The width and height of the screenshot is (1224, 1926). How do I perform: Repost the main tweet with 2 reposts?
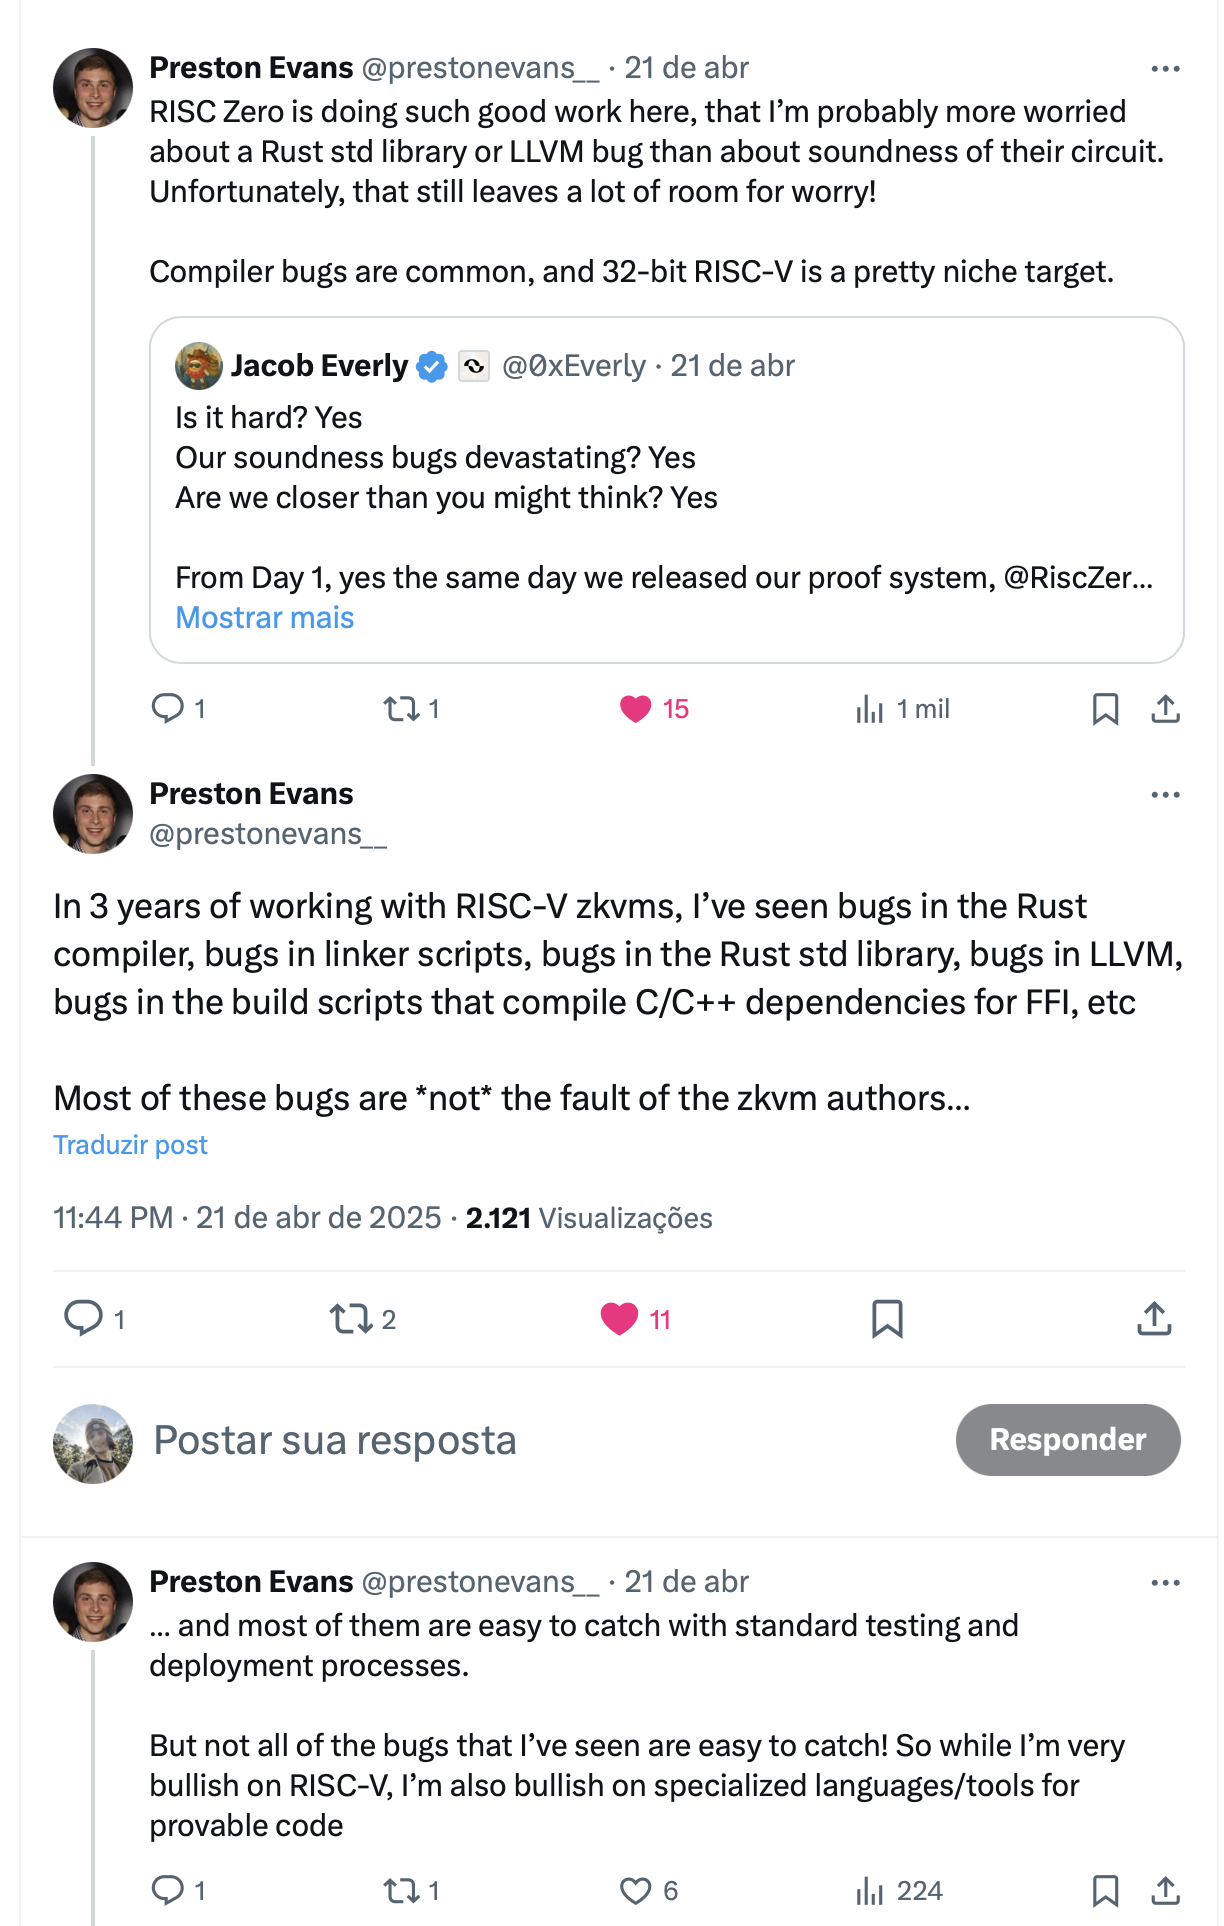click(351, 1318)
